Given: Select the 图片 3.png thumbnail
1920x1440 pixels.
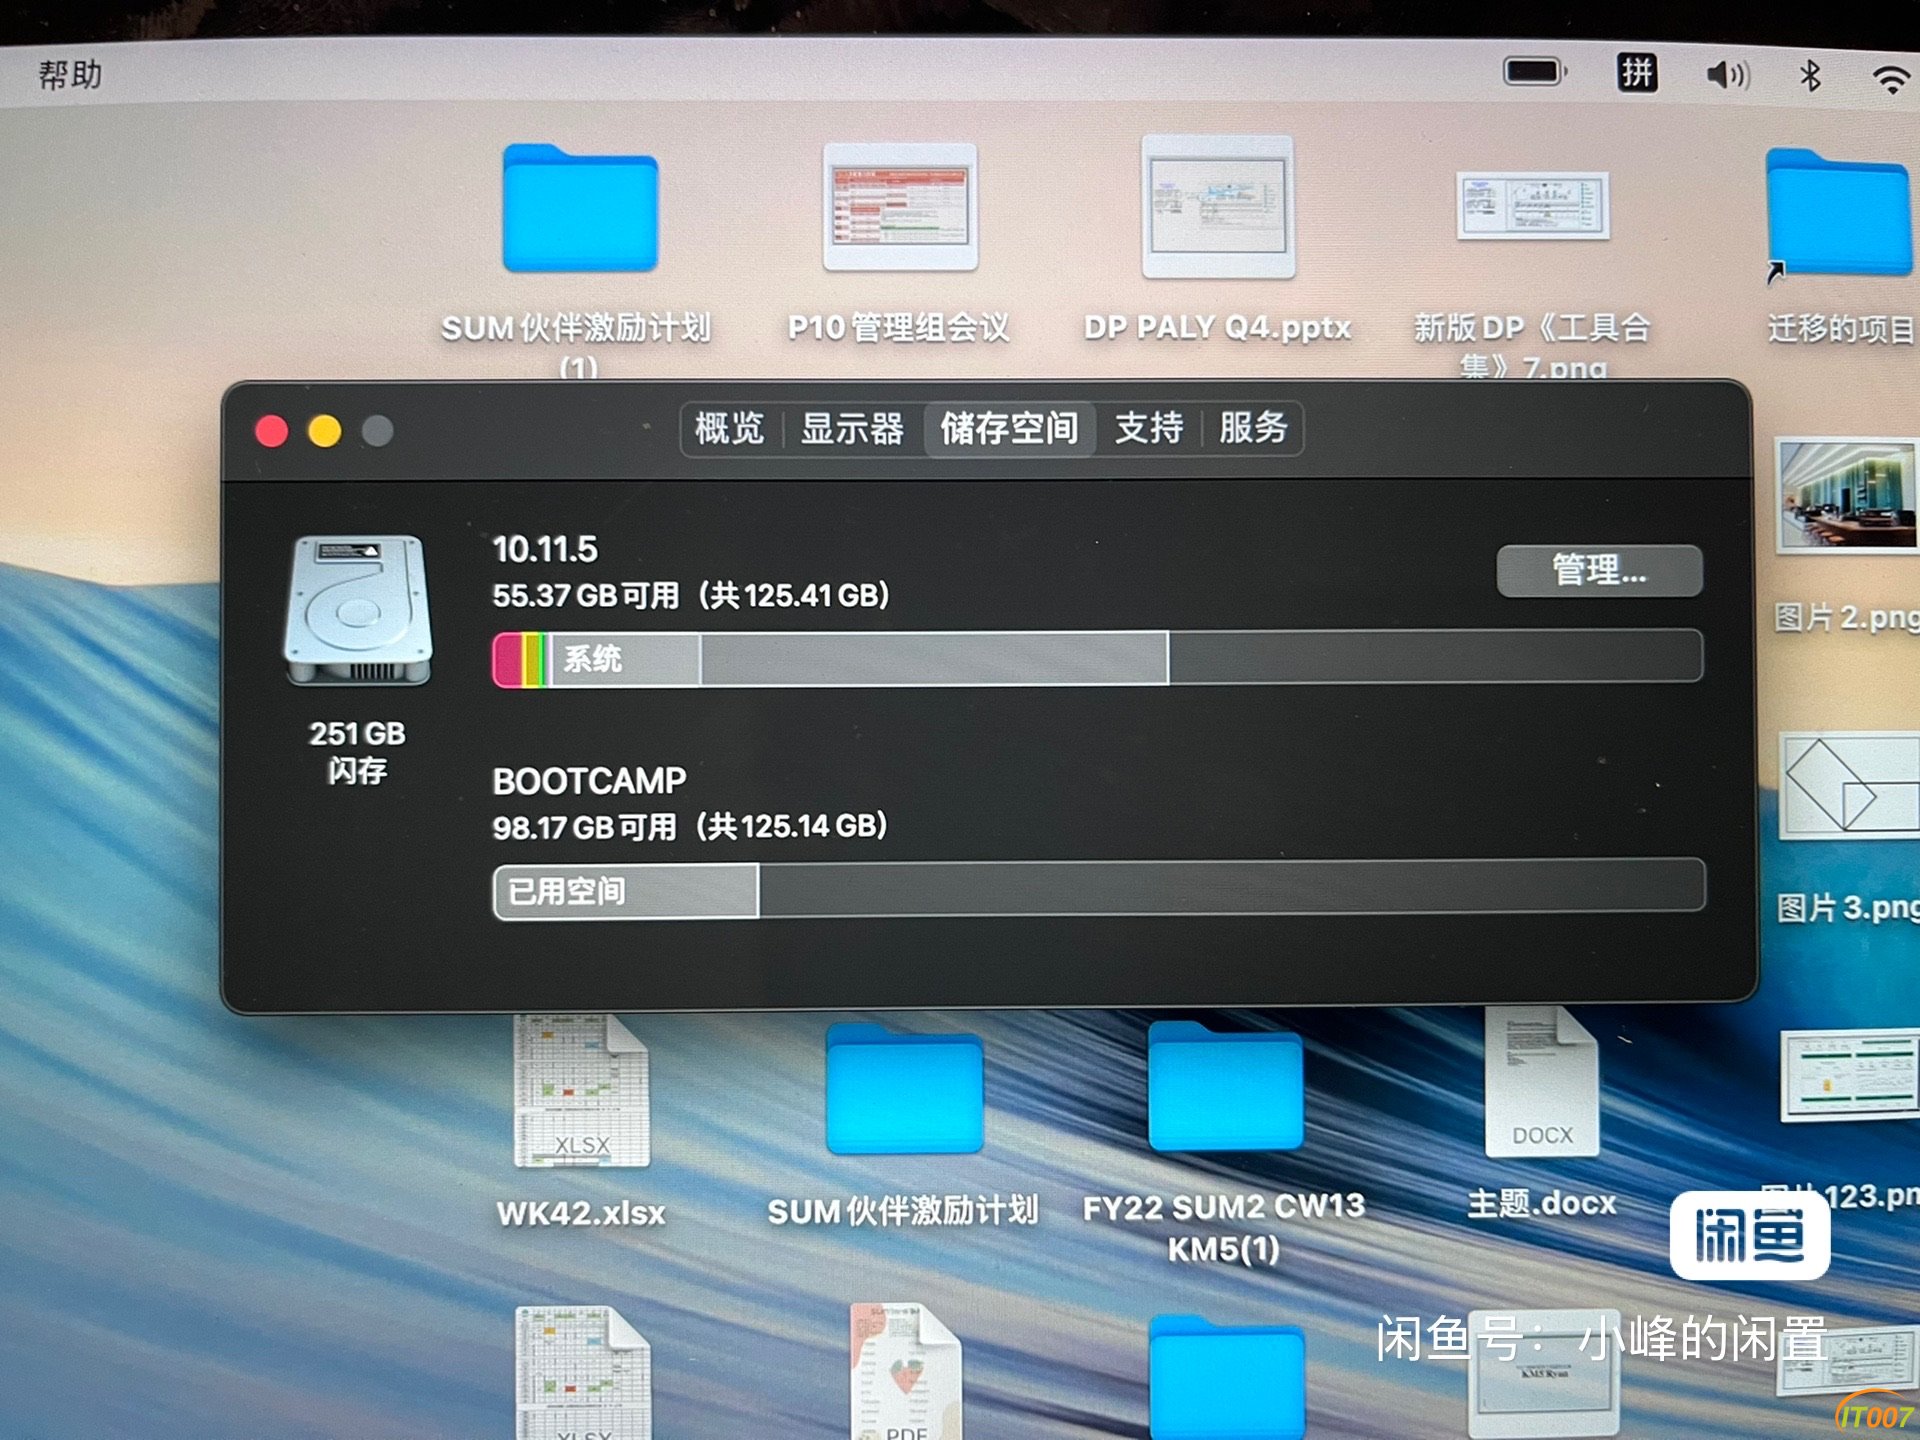Looking at the screenshot, I should click(x=1850, y=785).
